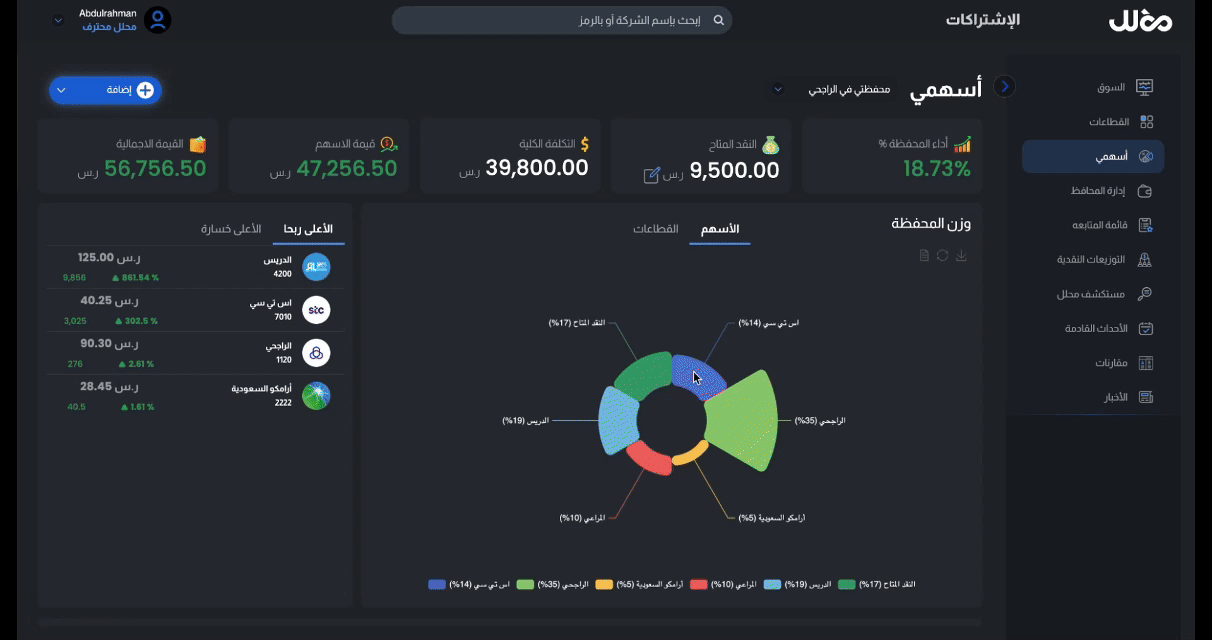Click the محلل محترف account label
This screenshot has width=1212, height=640.
(x=109, y=27)
